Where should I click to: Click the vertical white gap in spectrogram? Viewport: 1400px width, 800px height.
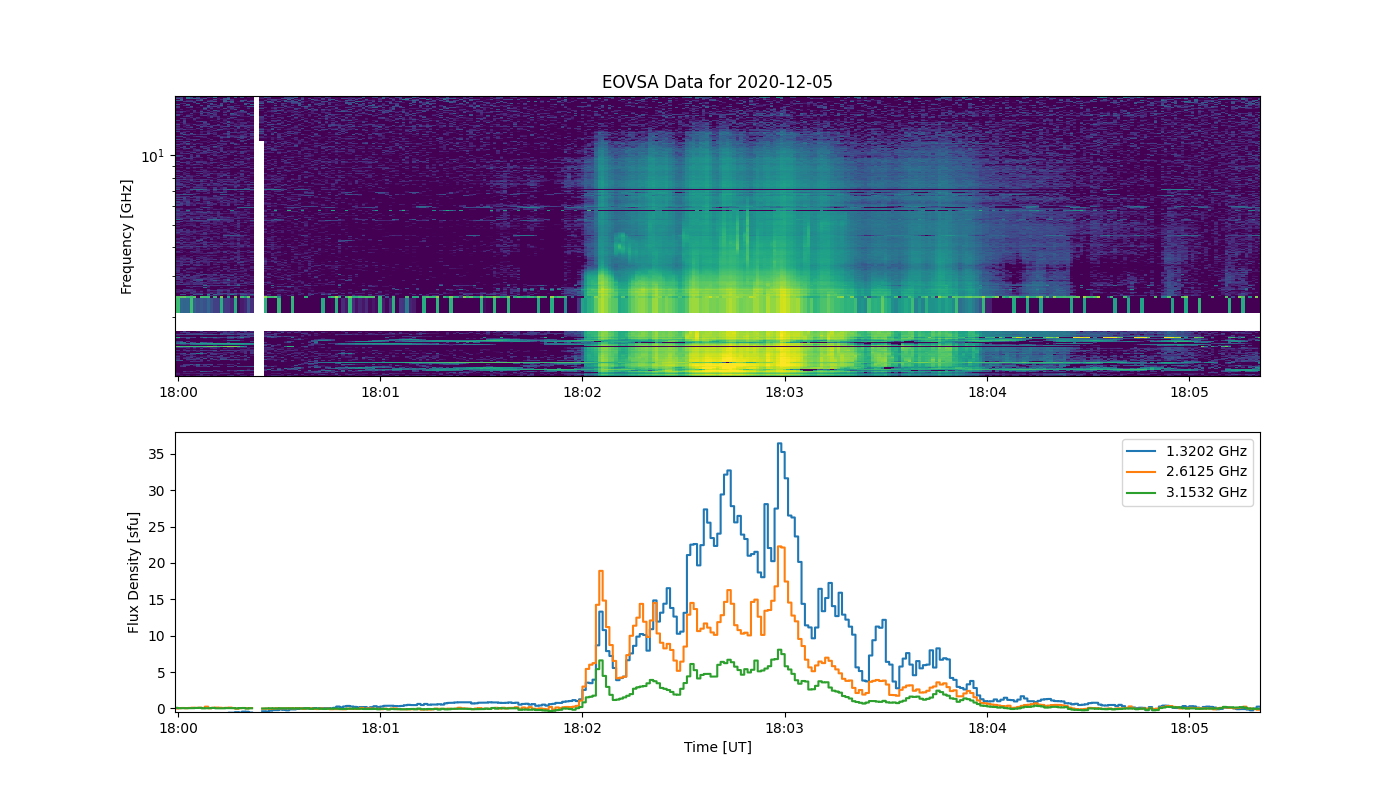click(258, 237)
